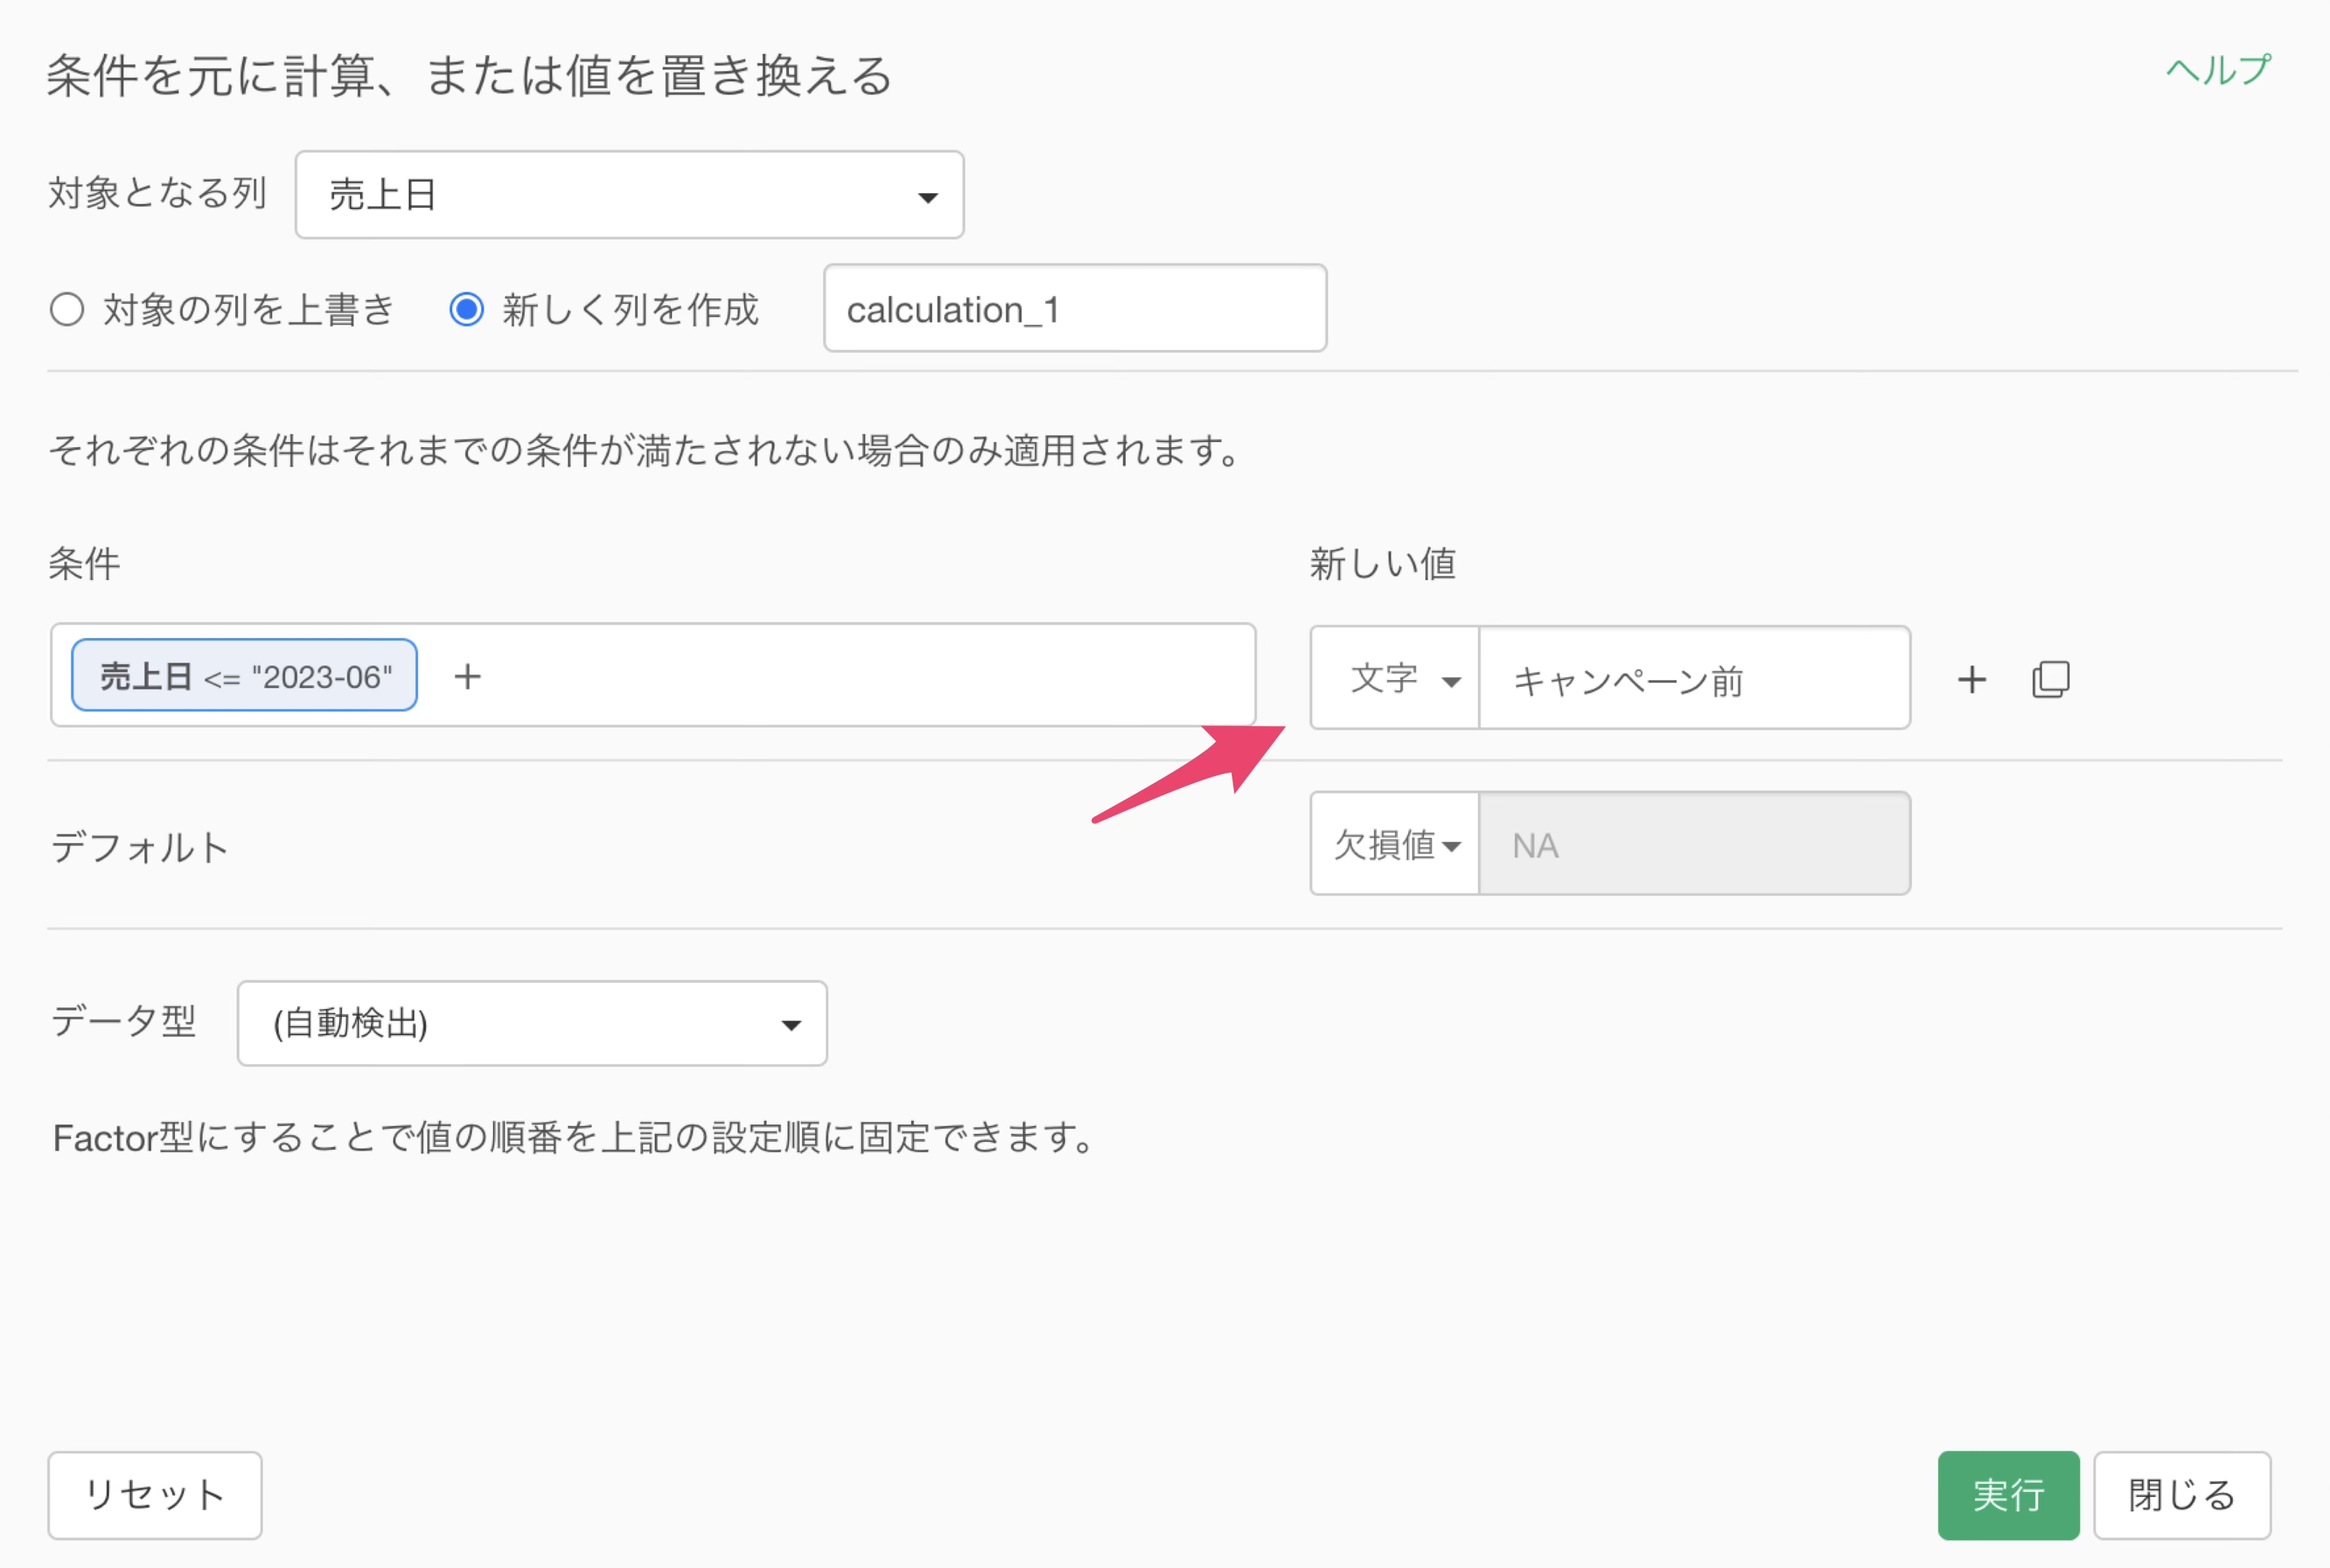Screen dimensions: 2330x1568
Task: Click the 閉じる button
Action: [2182, 1495]
